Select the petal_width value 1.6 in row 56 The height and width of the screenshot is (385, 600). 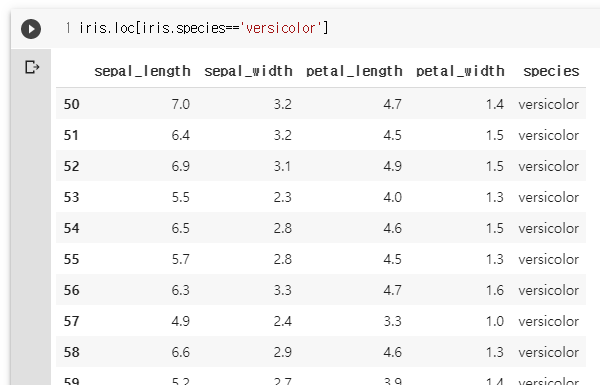[494, 290]
